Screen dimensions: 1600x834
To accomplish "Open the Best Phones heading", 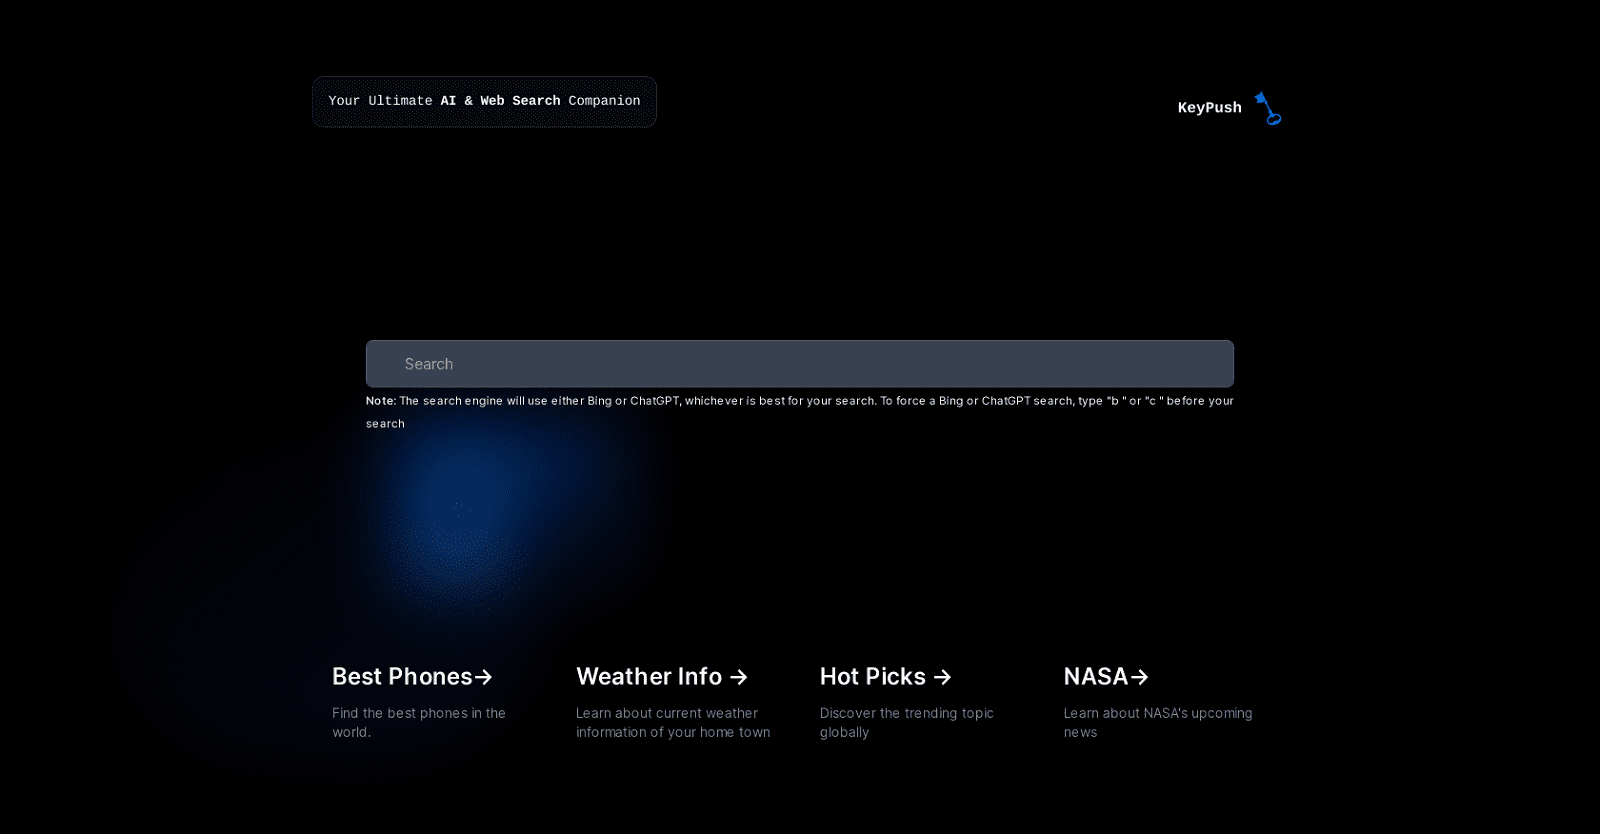I will (402, 677).
